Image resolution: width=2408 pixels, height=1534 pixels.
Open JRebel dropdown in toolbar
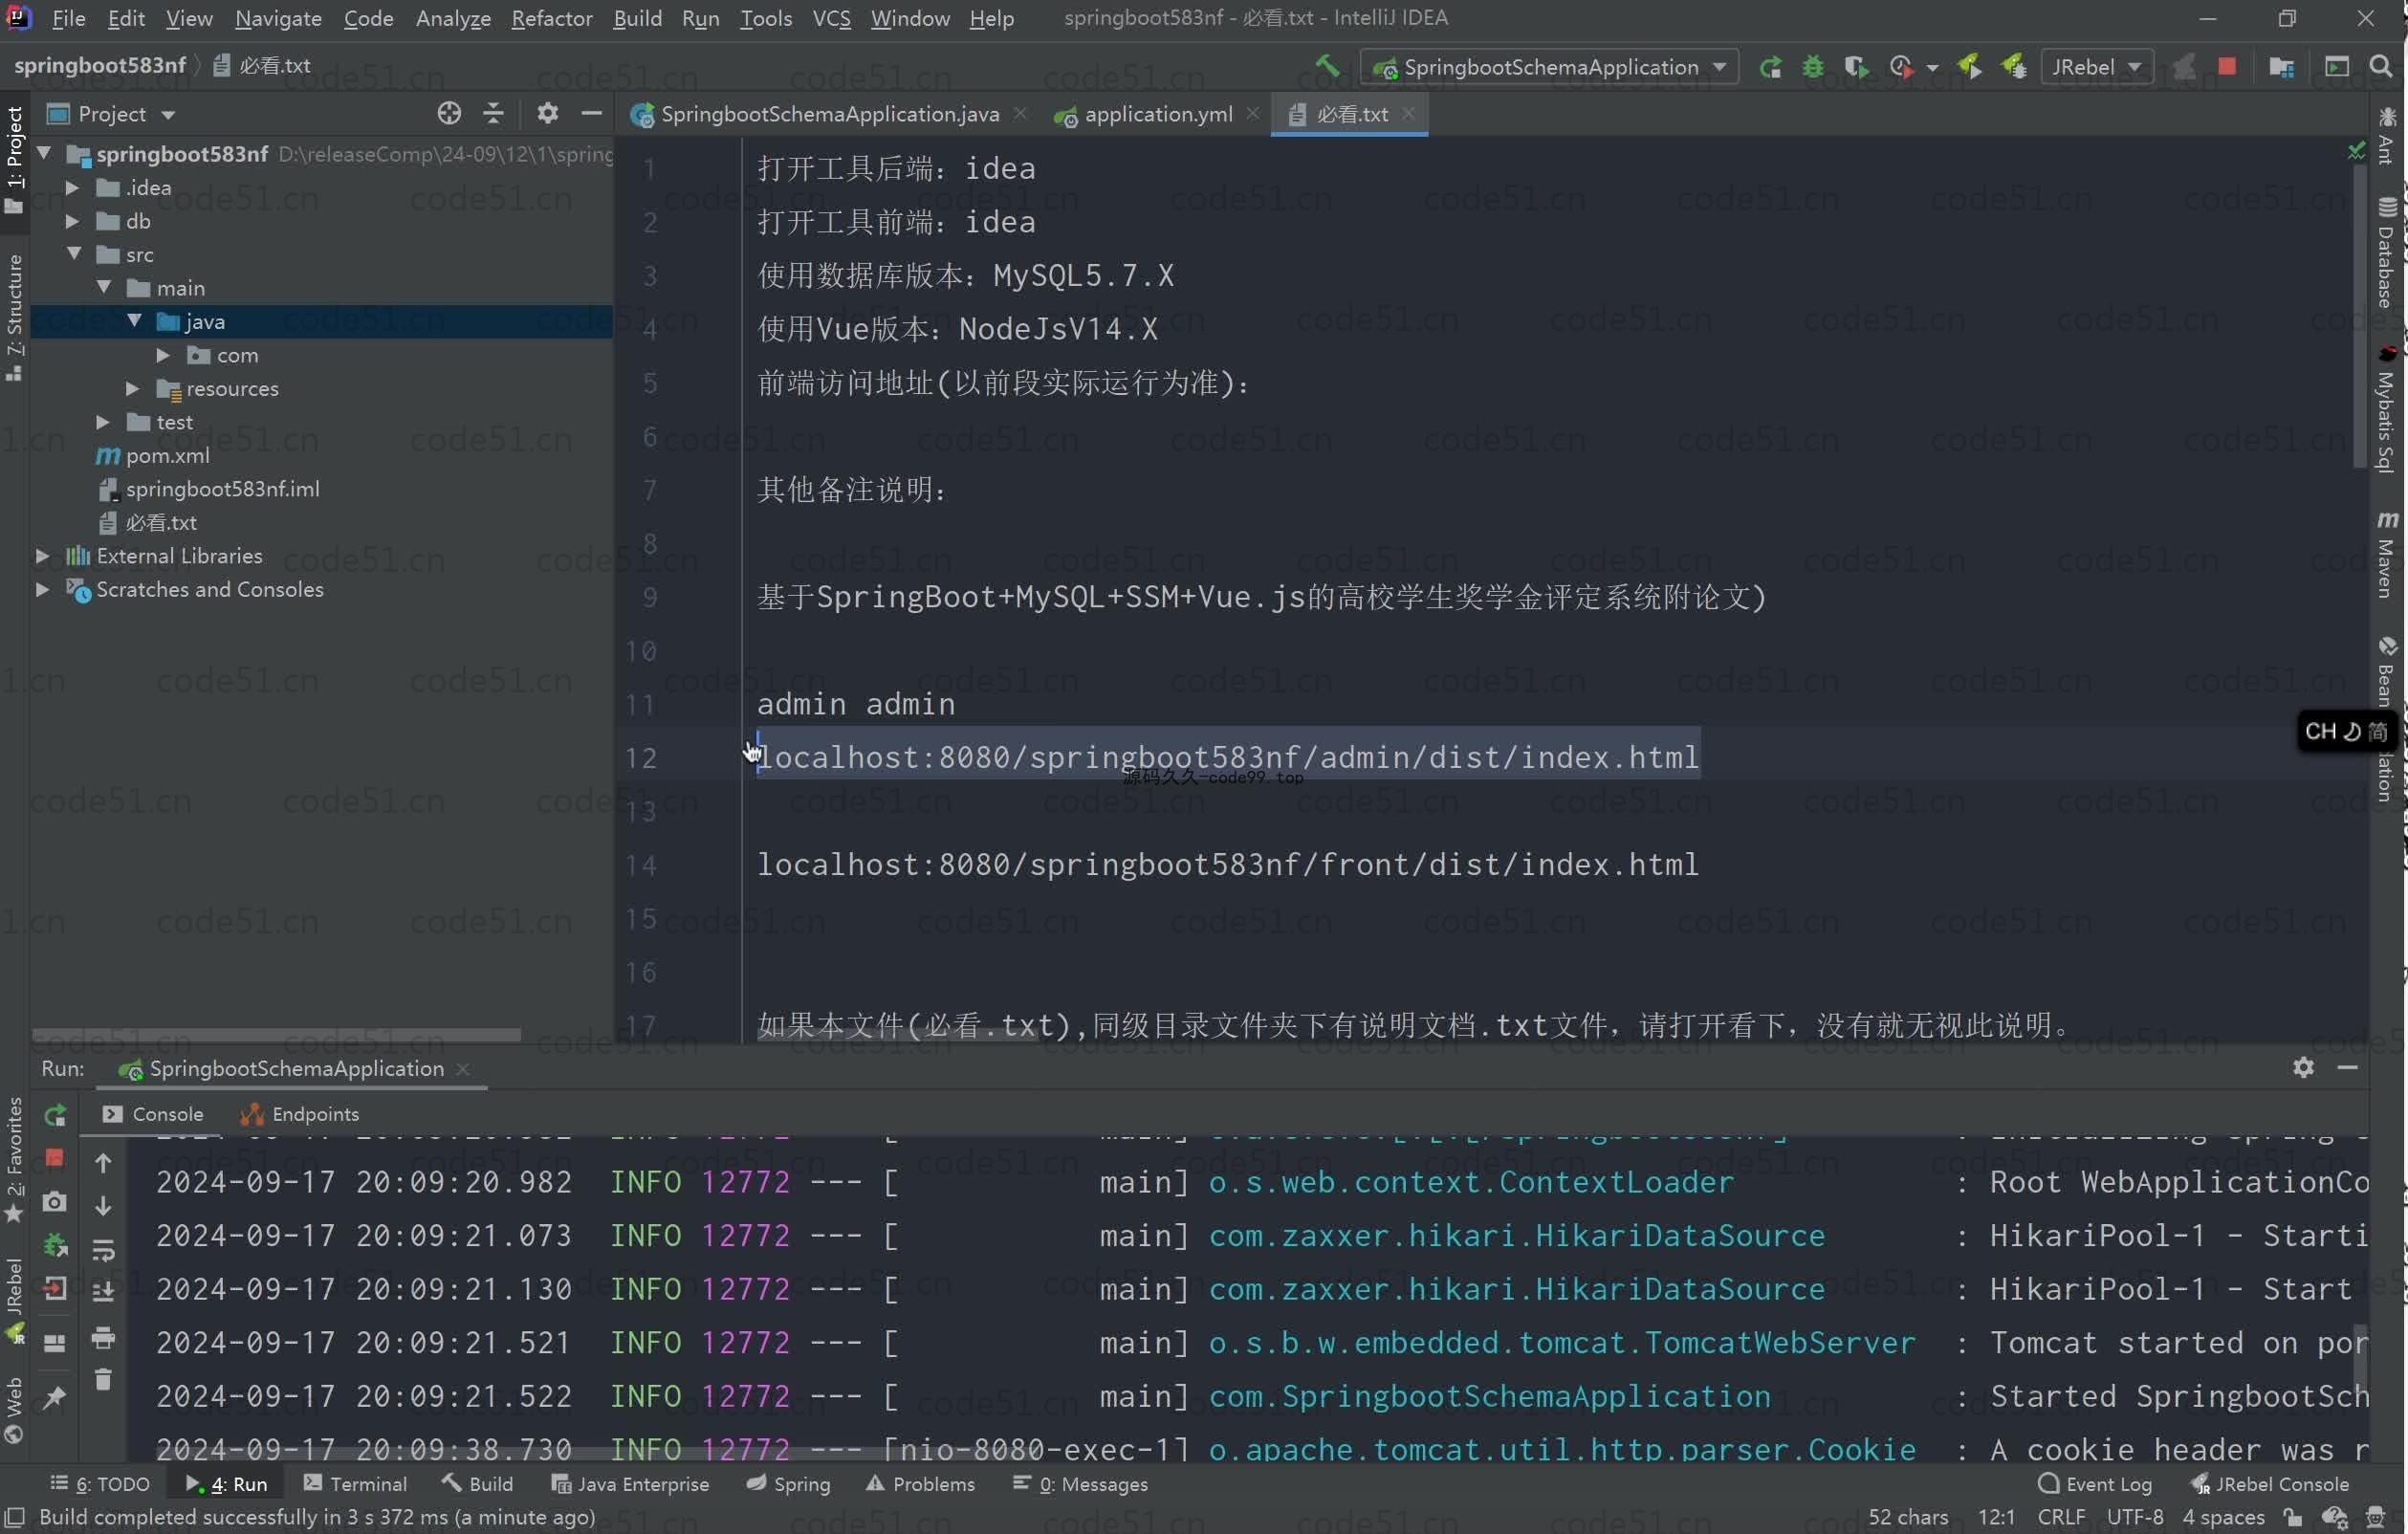2096,67
